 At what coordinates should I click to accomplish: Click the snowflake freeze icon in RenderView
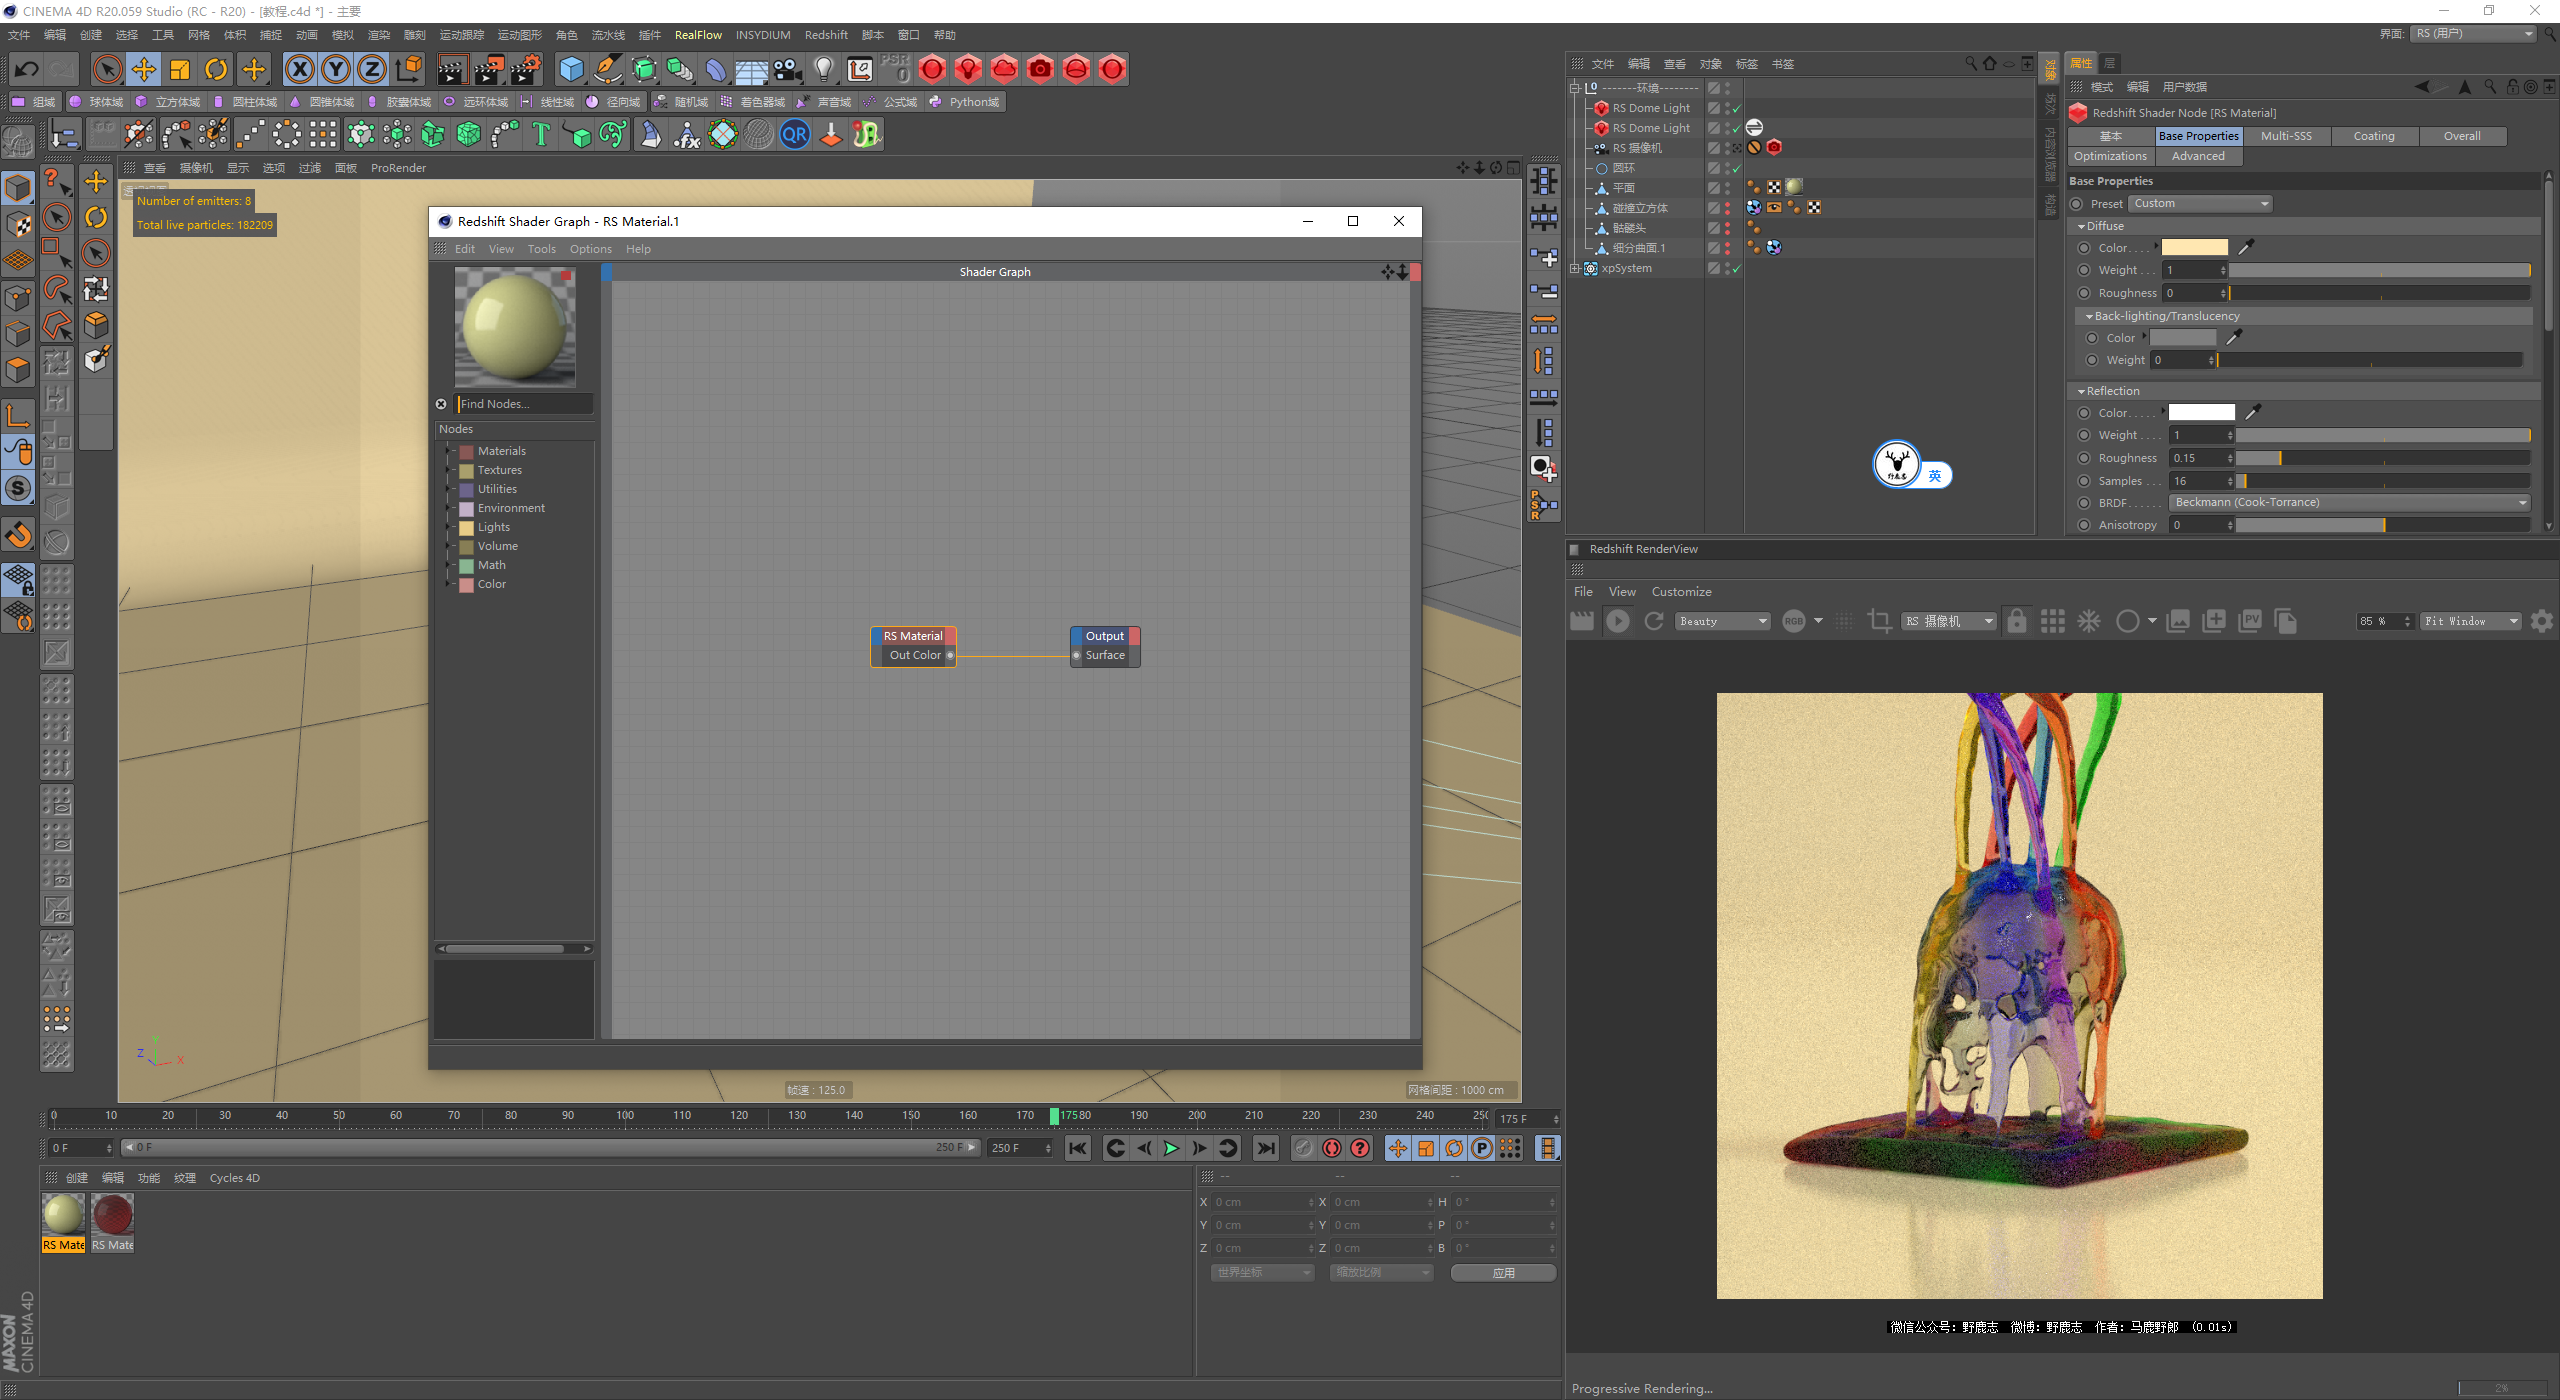(x=2089, y=621)
